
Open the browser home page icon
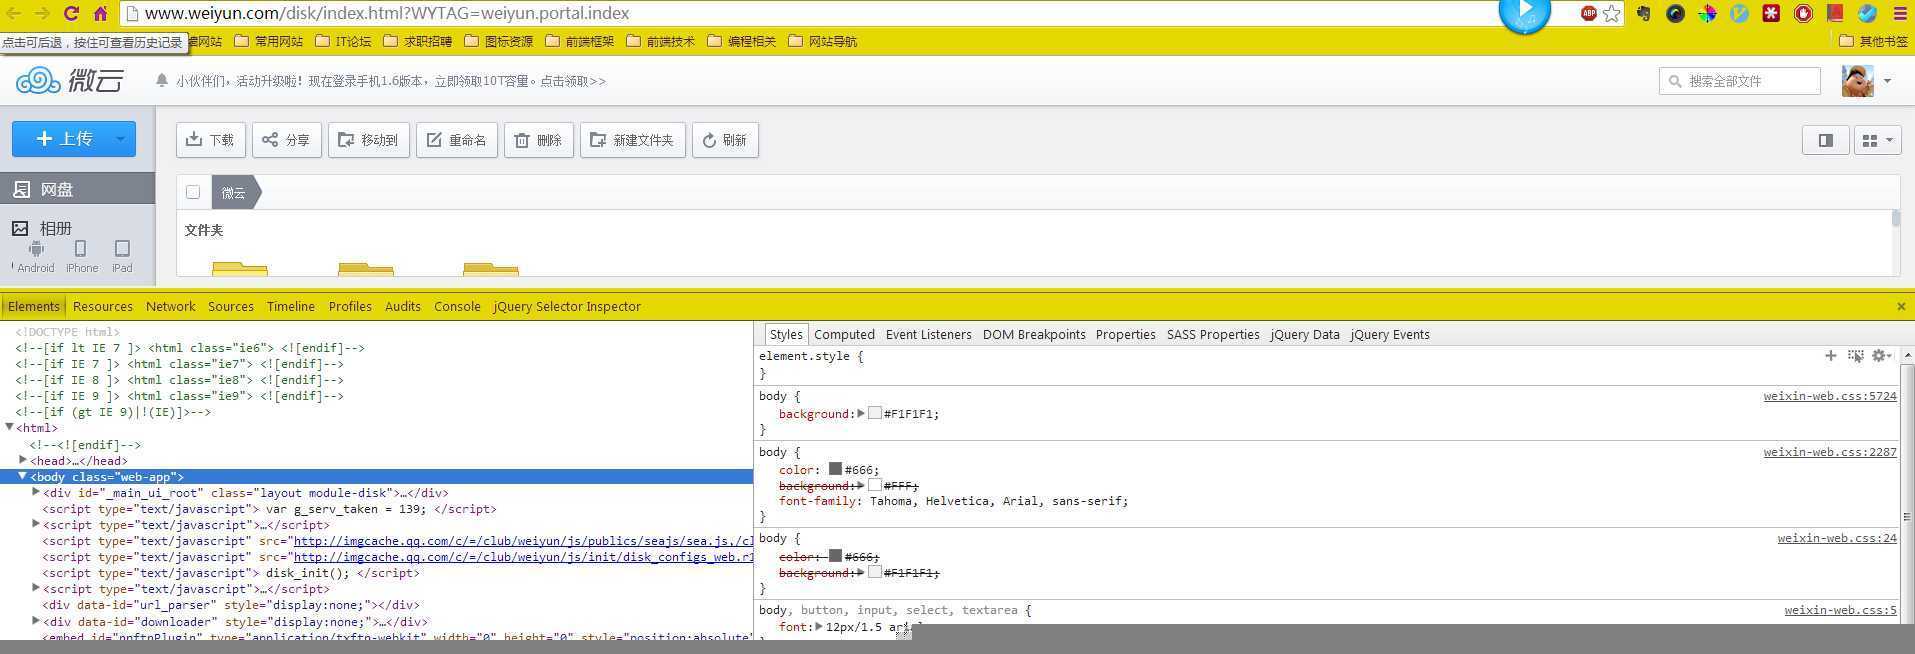pos(100,13)
